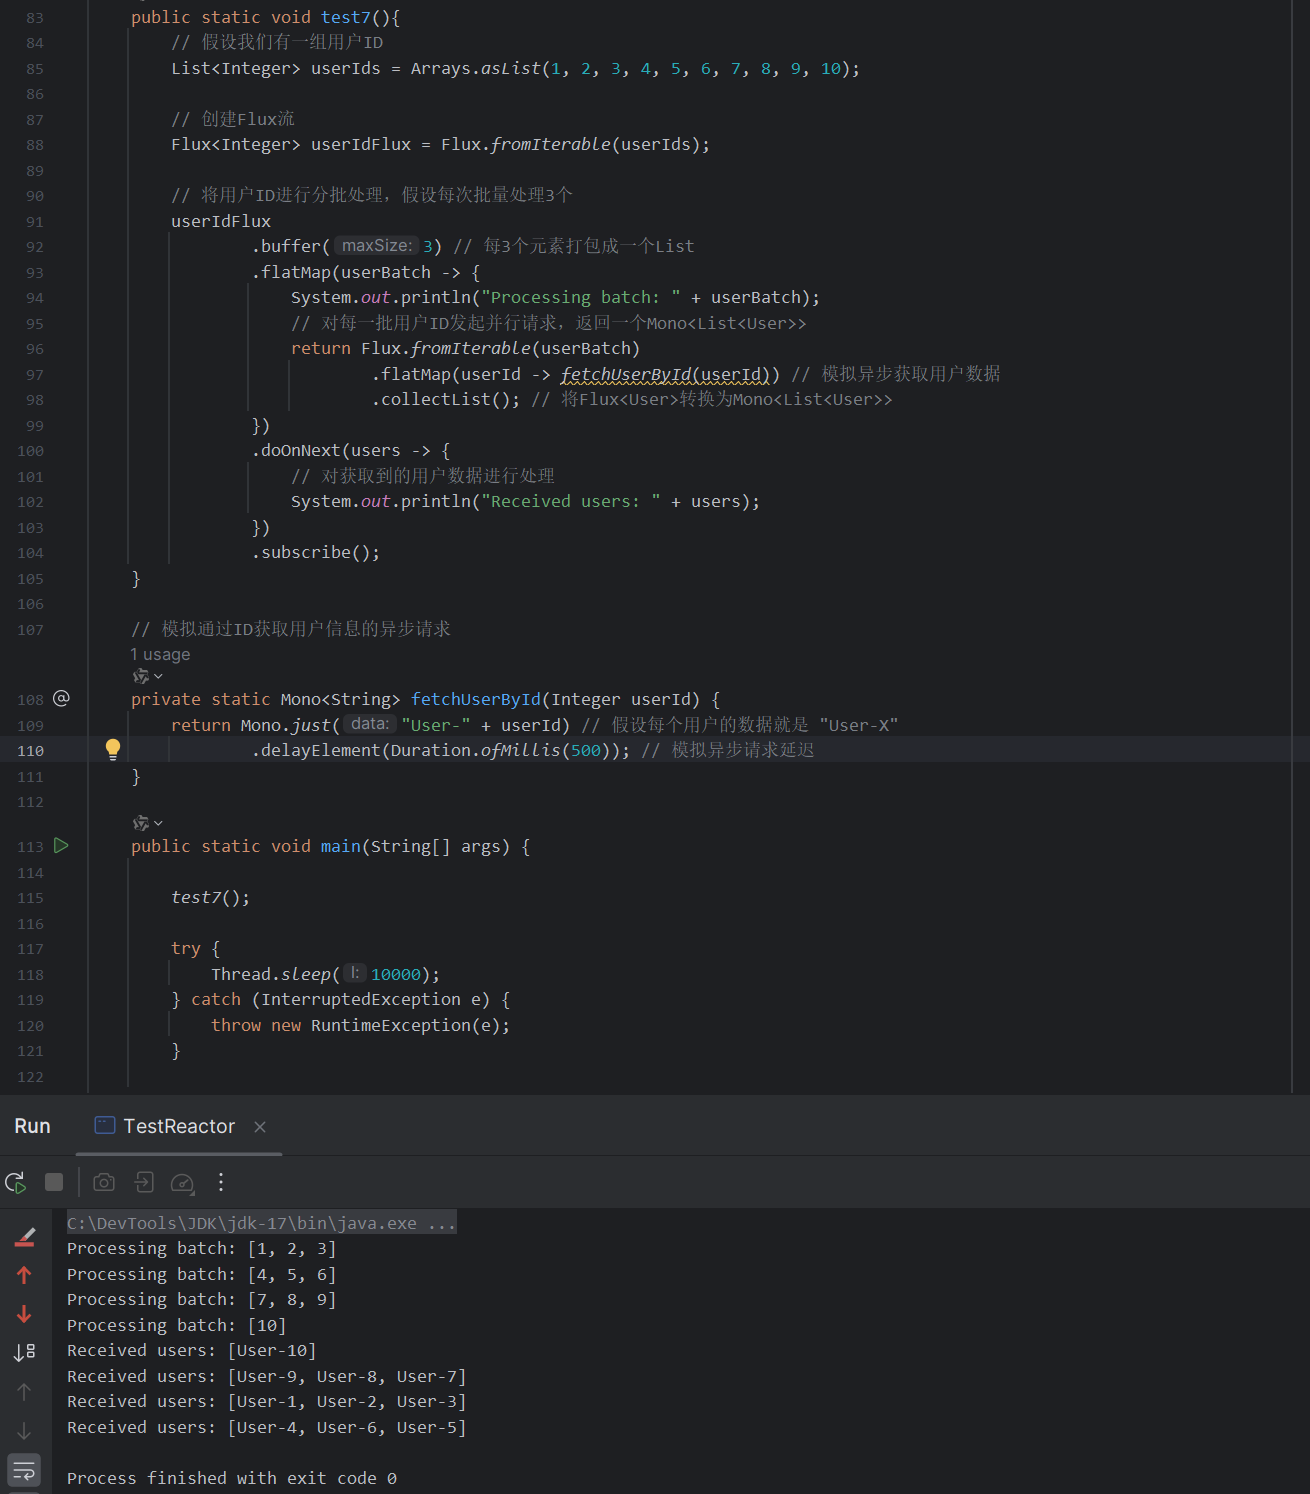Click line number 113 in the gutter
Image resolution: width=1310 pixels, height=1494 pixels.
(x=31, y=847)
